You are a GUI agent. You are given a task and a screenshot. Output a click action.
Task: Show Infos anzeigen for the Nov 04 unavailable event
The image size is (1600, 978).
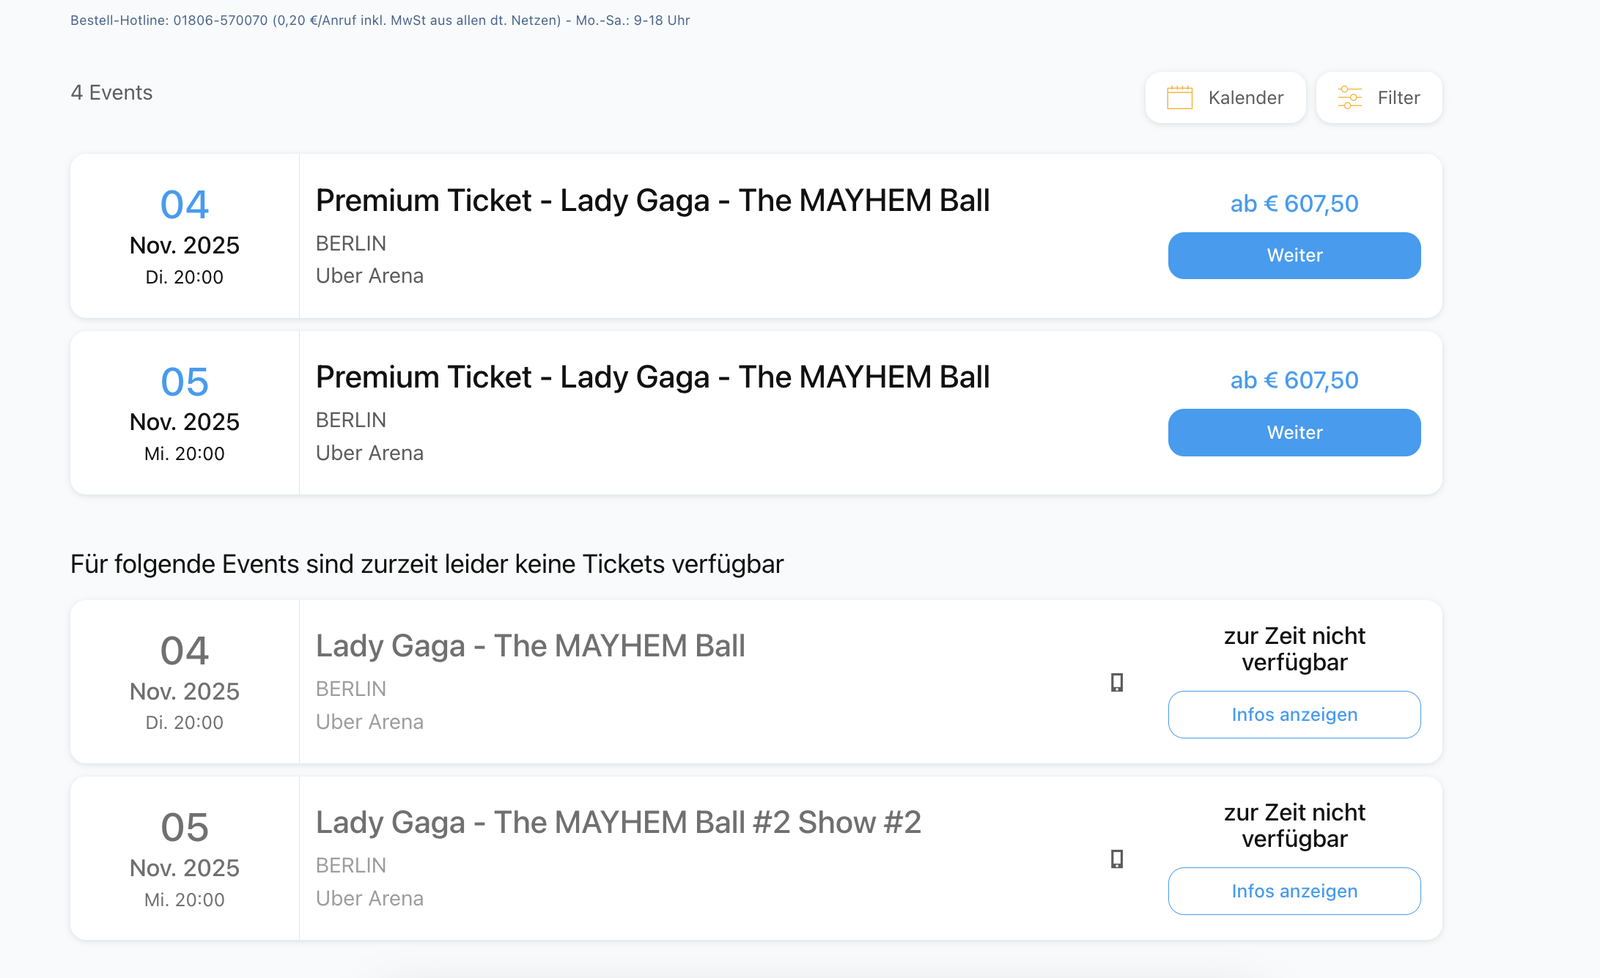pos(1294,714)
